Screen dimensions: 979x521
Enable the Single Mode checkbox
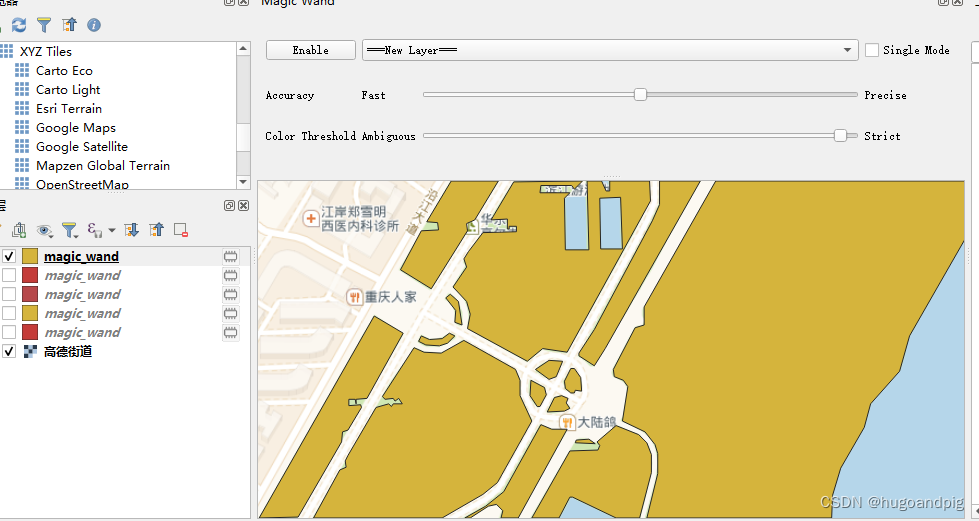tap(872, 50)
